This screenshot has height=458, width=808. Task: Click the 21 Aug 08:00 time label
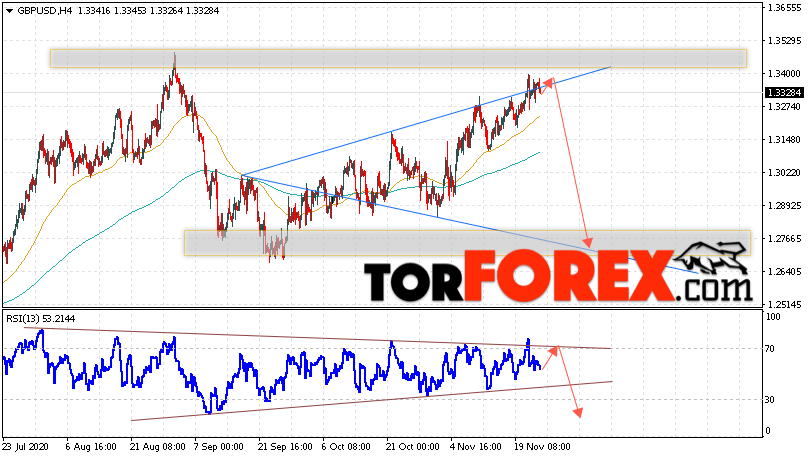coord(157,447)
